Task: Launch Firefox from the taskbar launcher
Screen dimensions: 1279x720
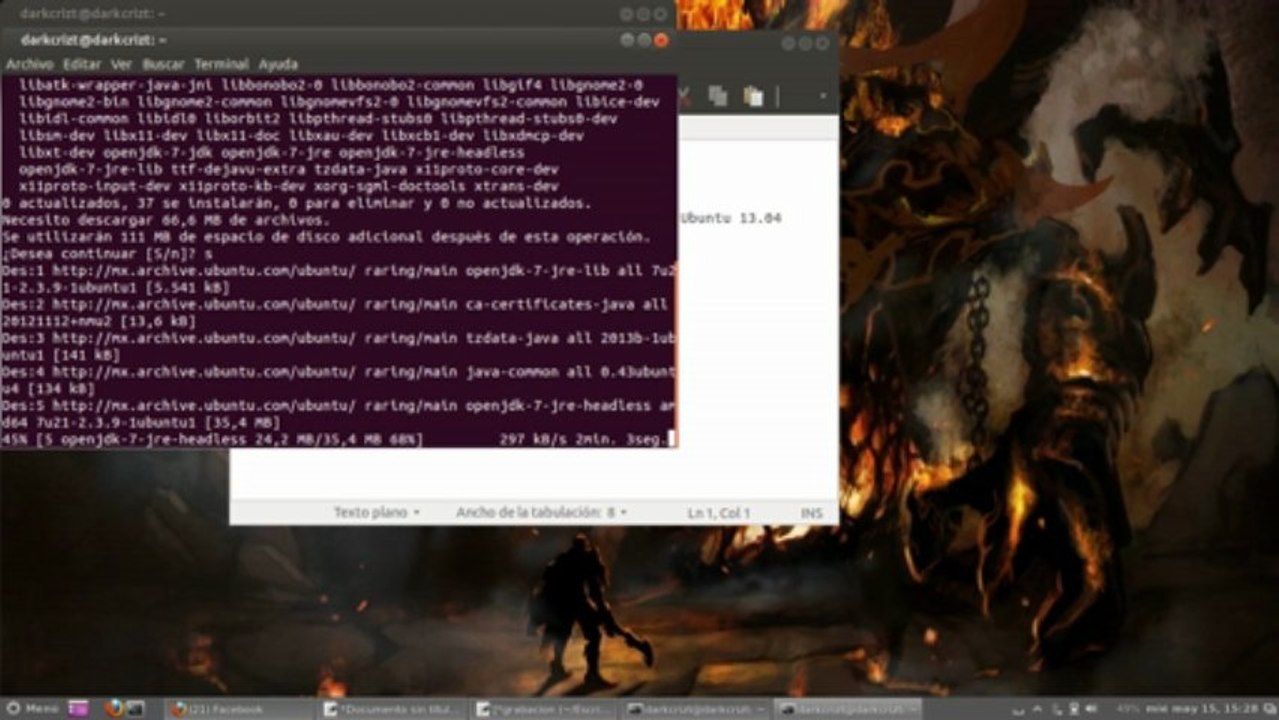Action: click(x=112, y=708)
